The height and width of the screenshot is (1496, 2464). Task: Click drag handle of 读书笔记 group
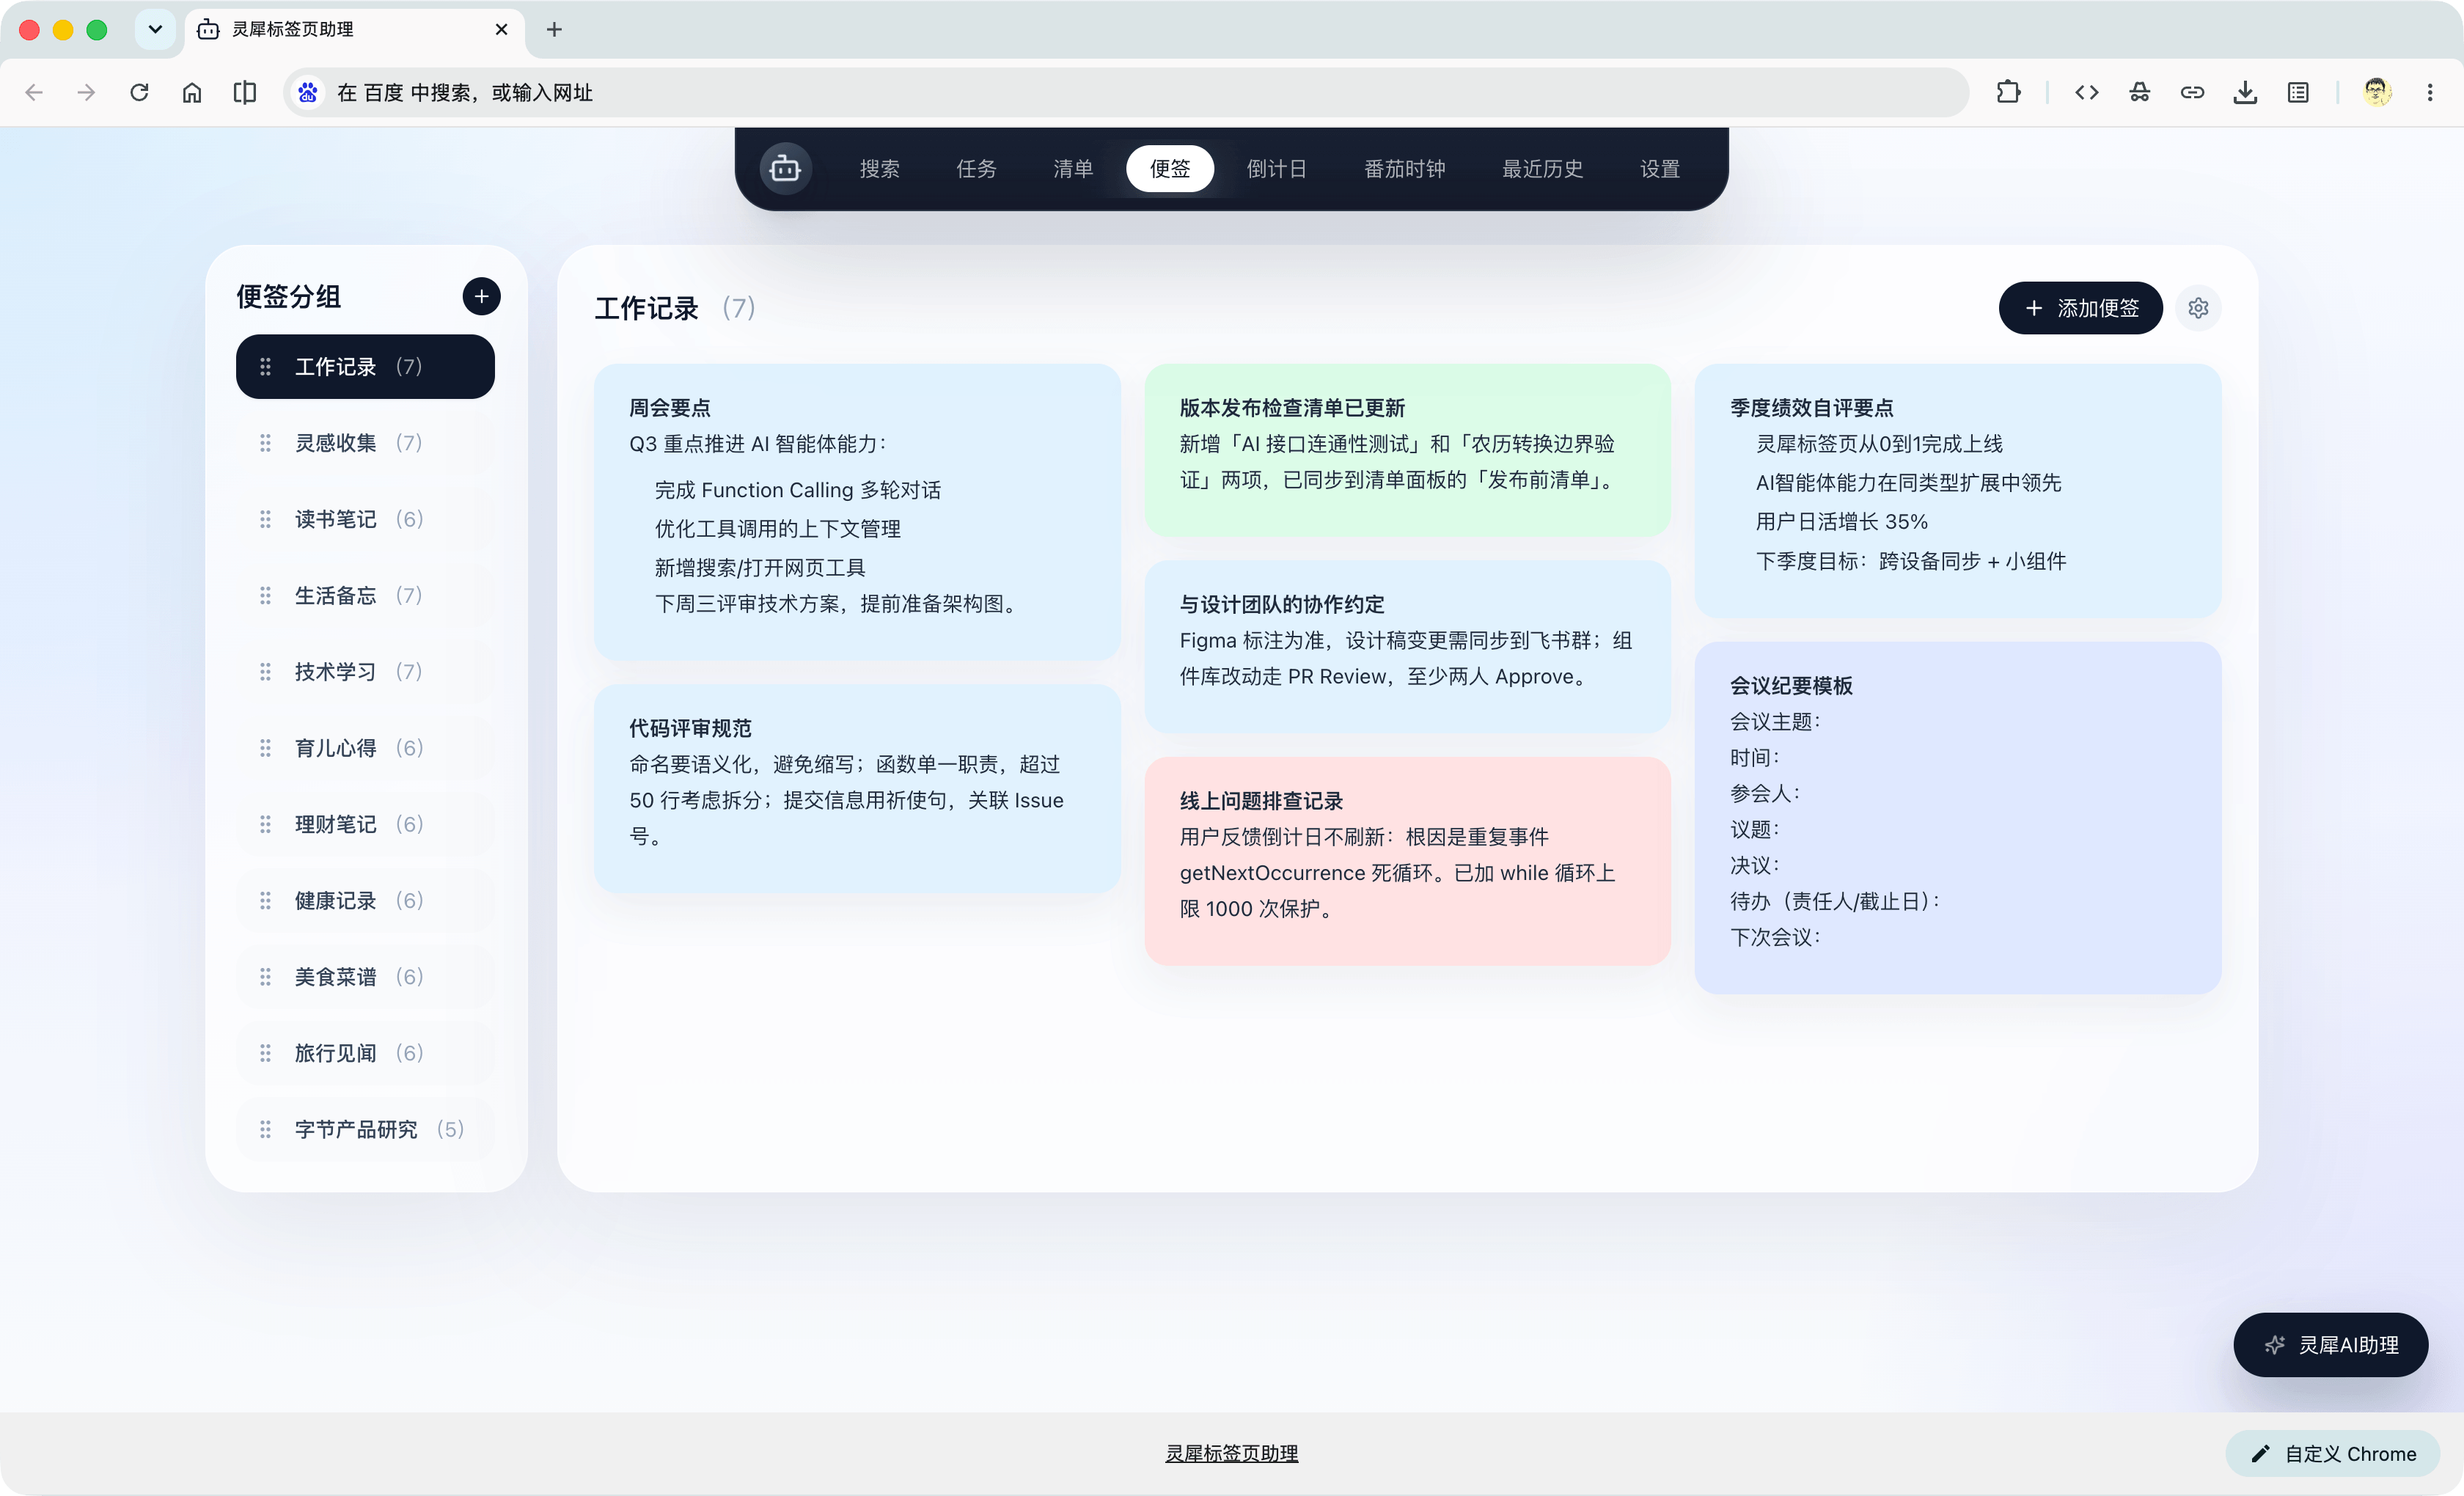265,519
